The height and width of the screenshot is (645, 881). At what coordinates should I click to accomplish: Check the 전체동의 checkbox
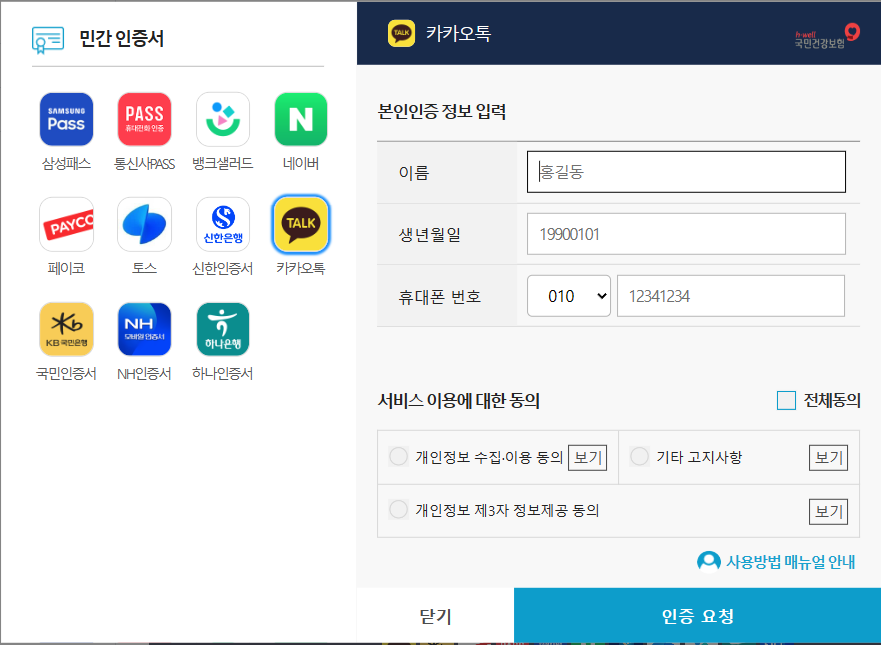tap(786, 401)
